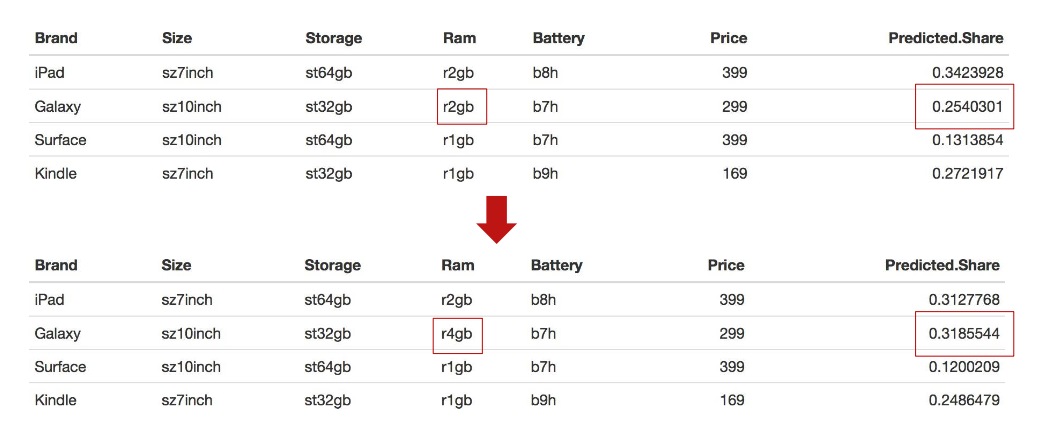Image resolution: width=1060 pixels, height=425 pixels.
Task: Click the Price header in bottom table
Action: [725, 265]
